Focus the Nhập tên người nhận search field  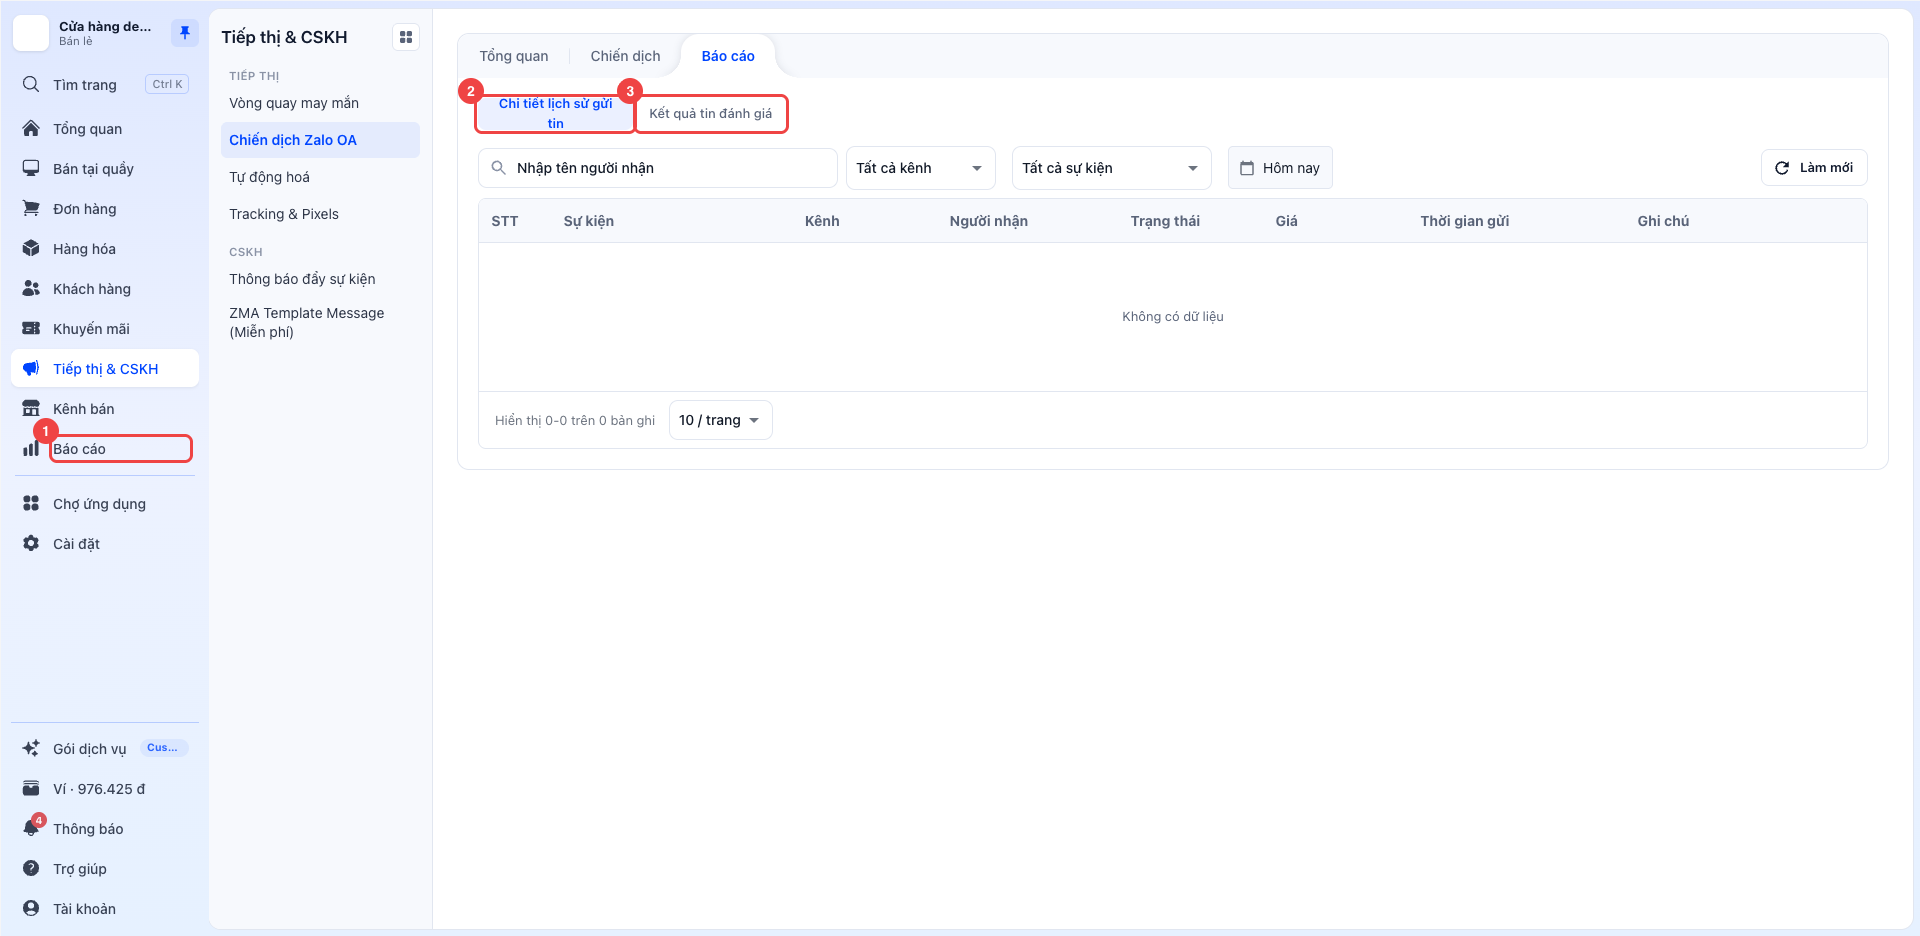(x=658, y=168)
